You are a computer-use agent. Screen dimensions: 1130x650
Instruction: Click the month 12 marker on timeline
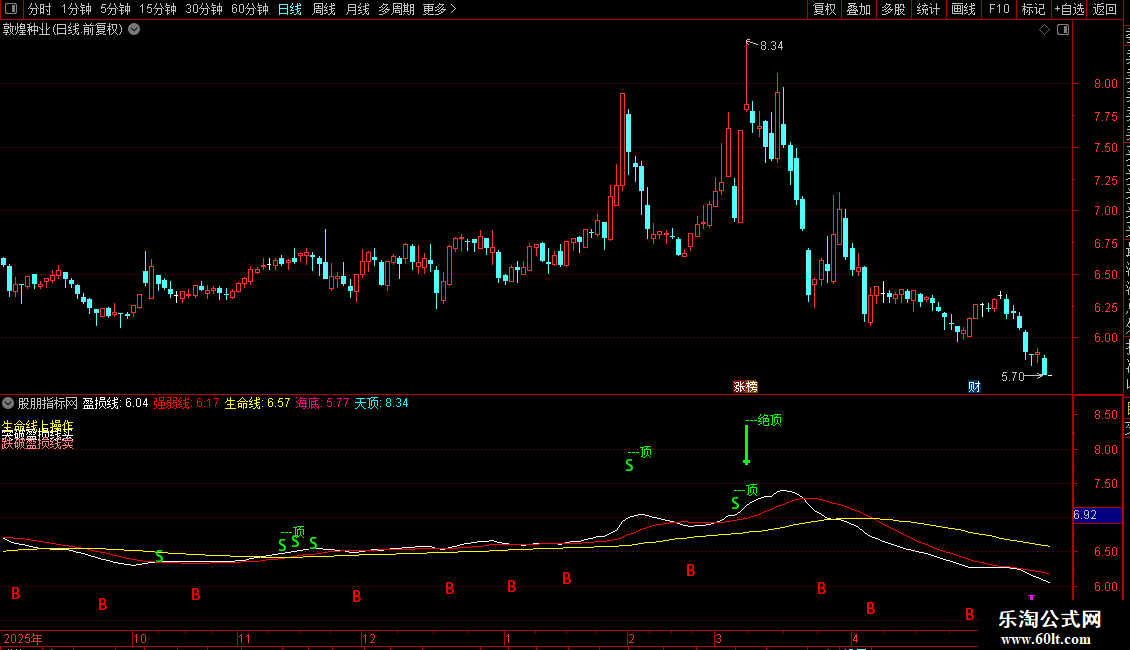(369, 638)
